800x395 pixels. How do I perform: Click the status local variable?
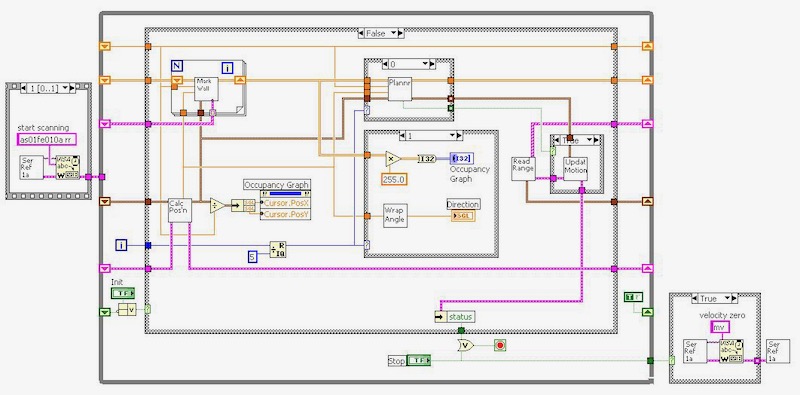[x=455, y=317]
